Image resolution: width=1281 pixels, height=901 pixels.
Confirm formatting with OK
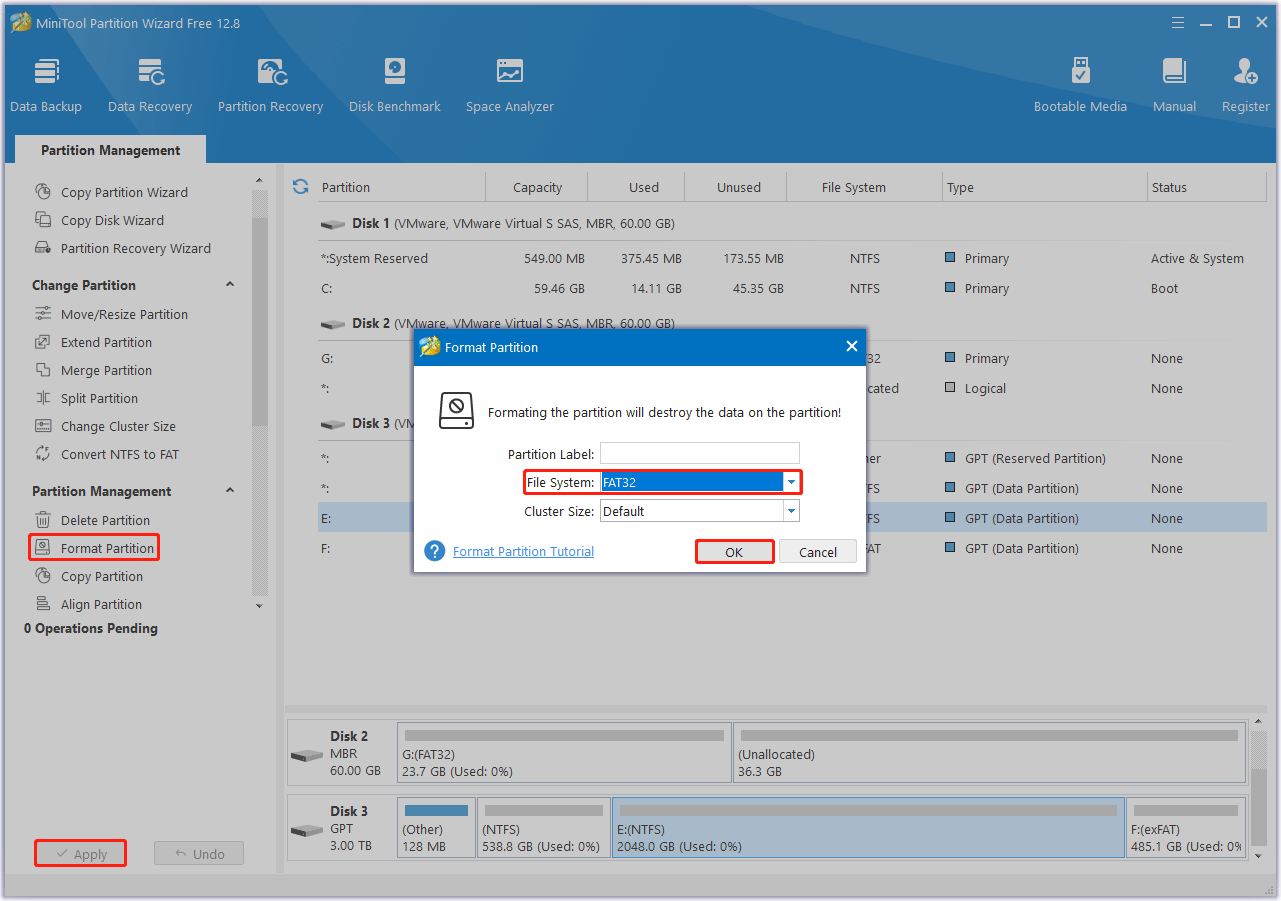(x=734, y=552)
